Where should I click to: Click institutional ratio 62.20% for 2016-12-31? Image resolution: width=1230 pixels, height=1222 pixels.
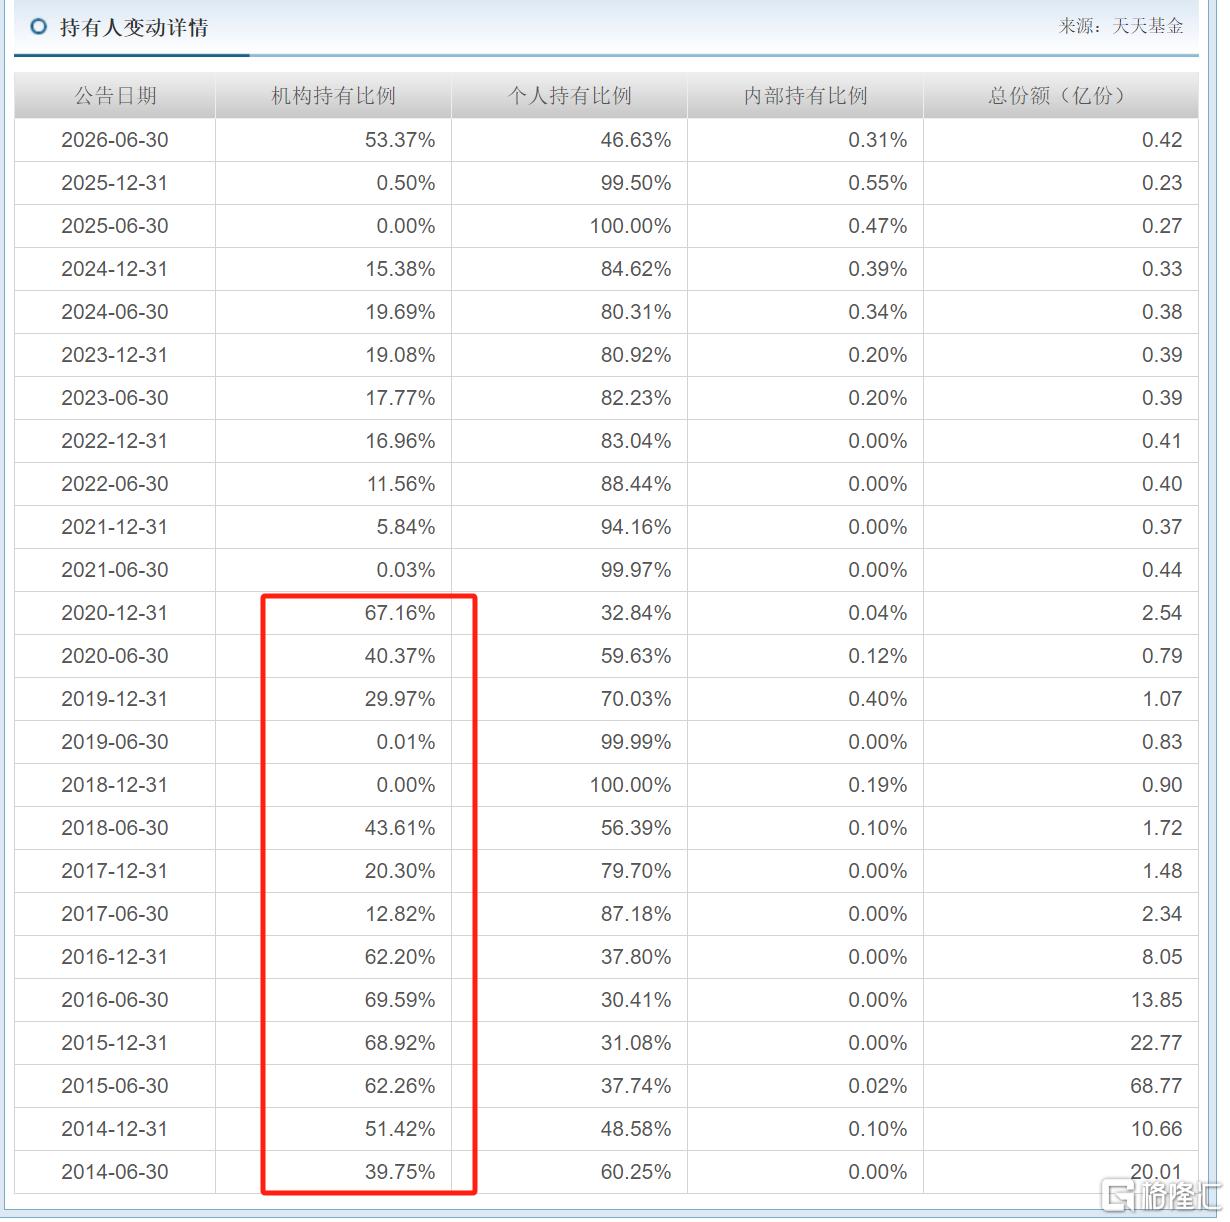400,957
